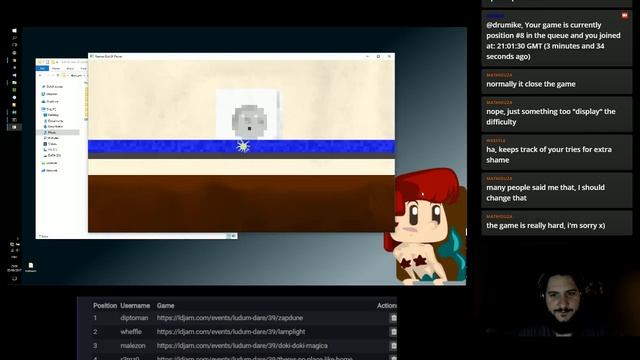
Task: Open the taskbar search icon
Action: (x=14, y=38)
